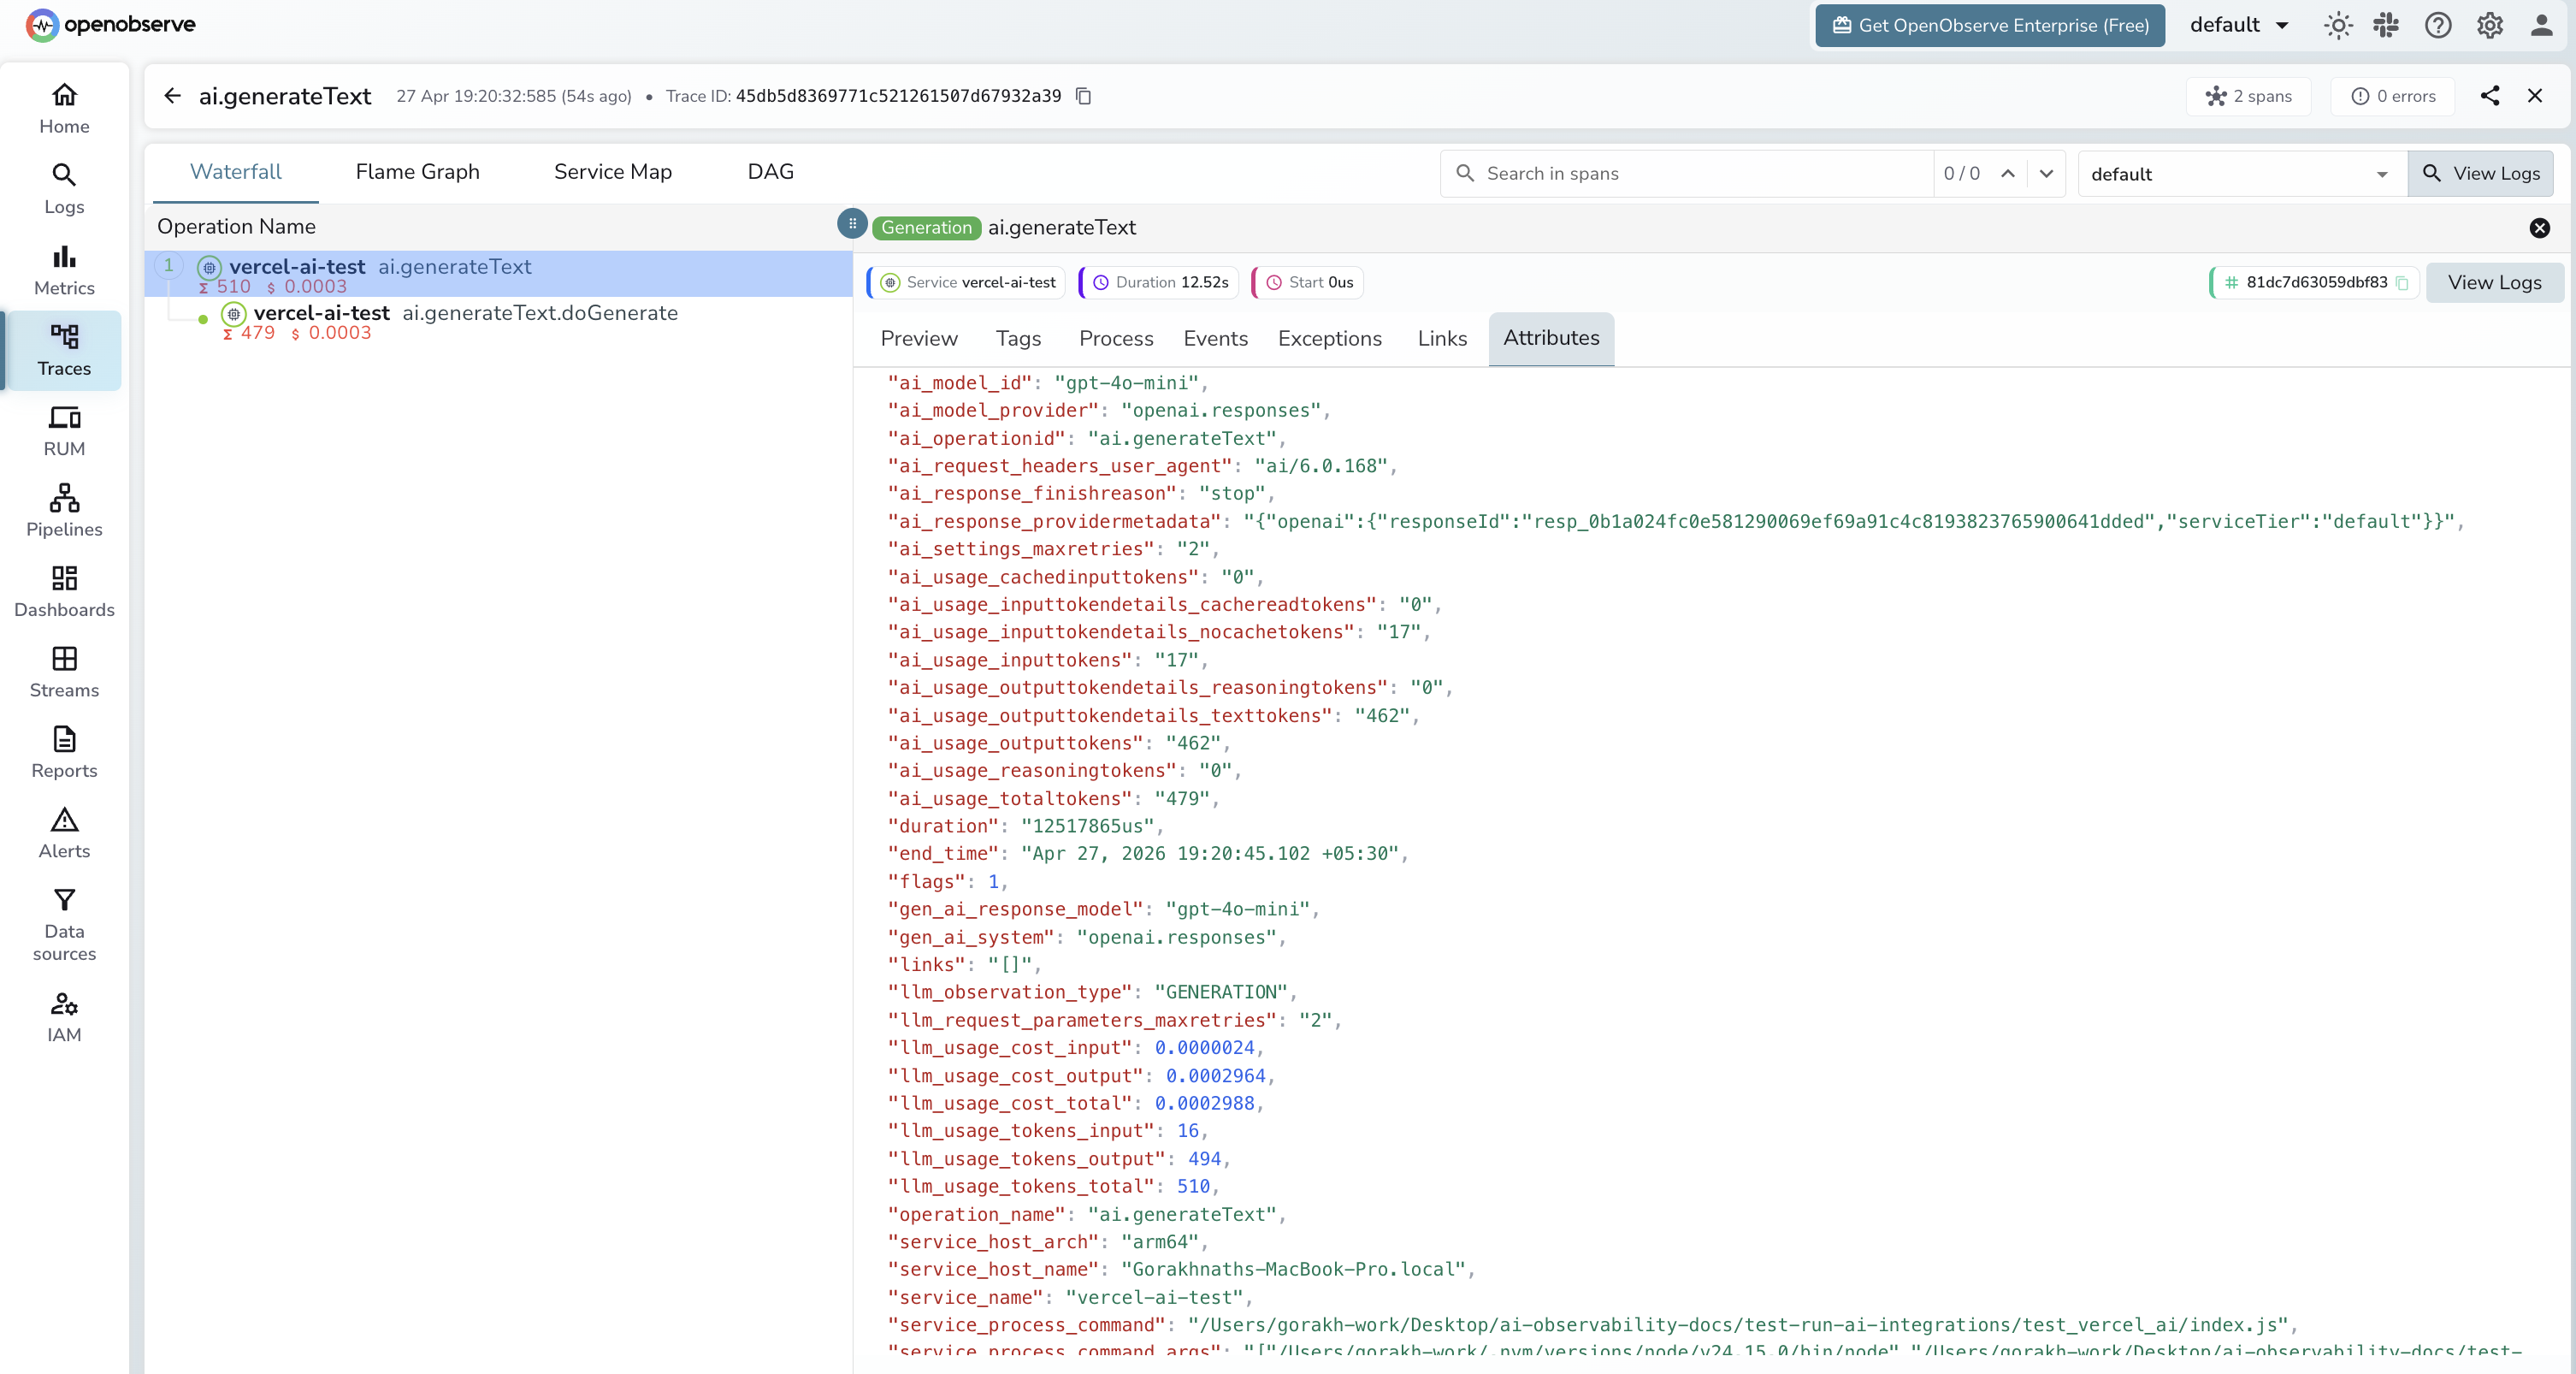Open the Traces section in the sidebar
The width and height of the screenshot is (2576, 1374).
pyautogui.click(x=63, y=350)
